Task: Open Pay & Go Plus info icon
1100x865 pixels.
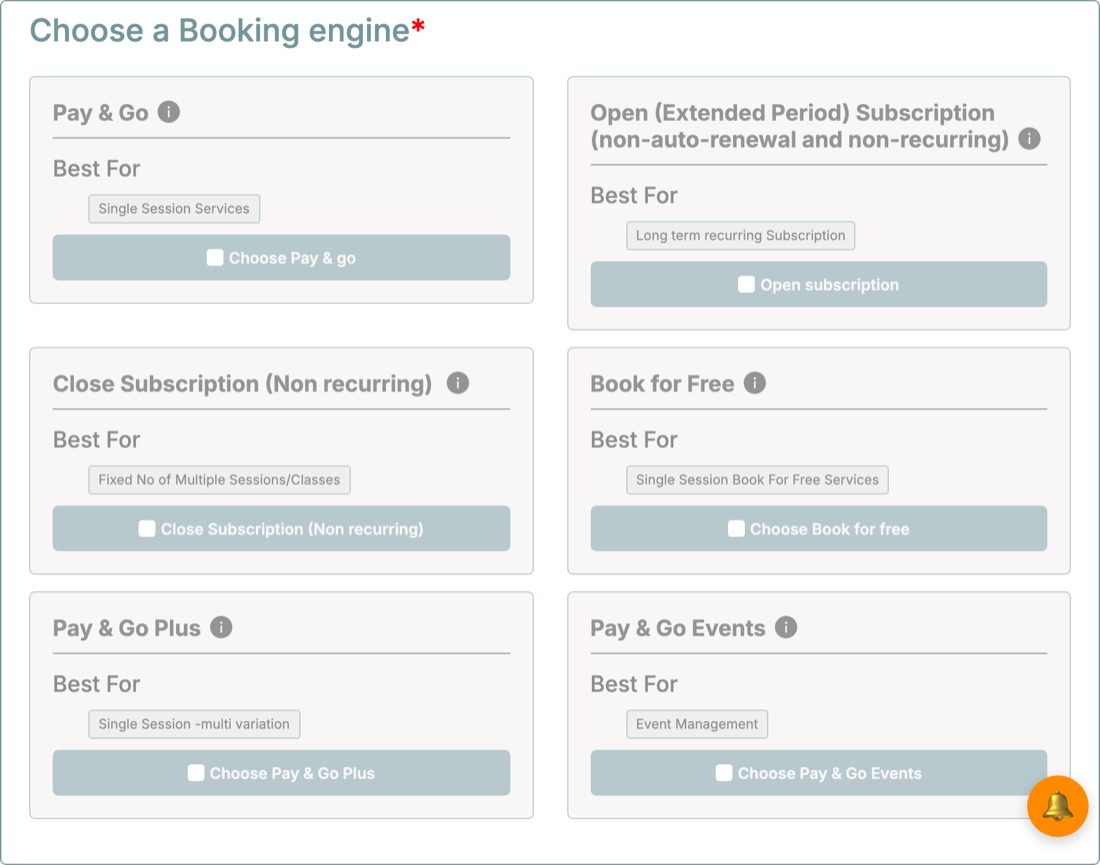Action: point(221,627)
